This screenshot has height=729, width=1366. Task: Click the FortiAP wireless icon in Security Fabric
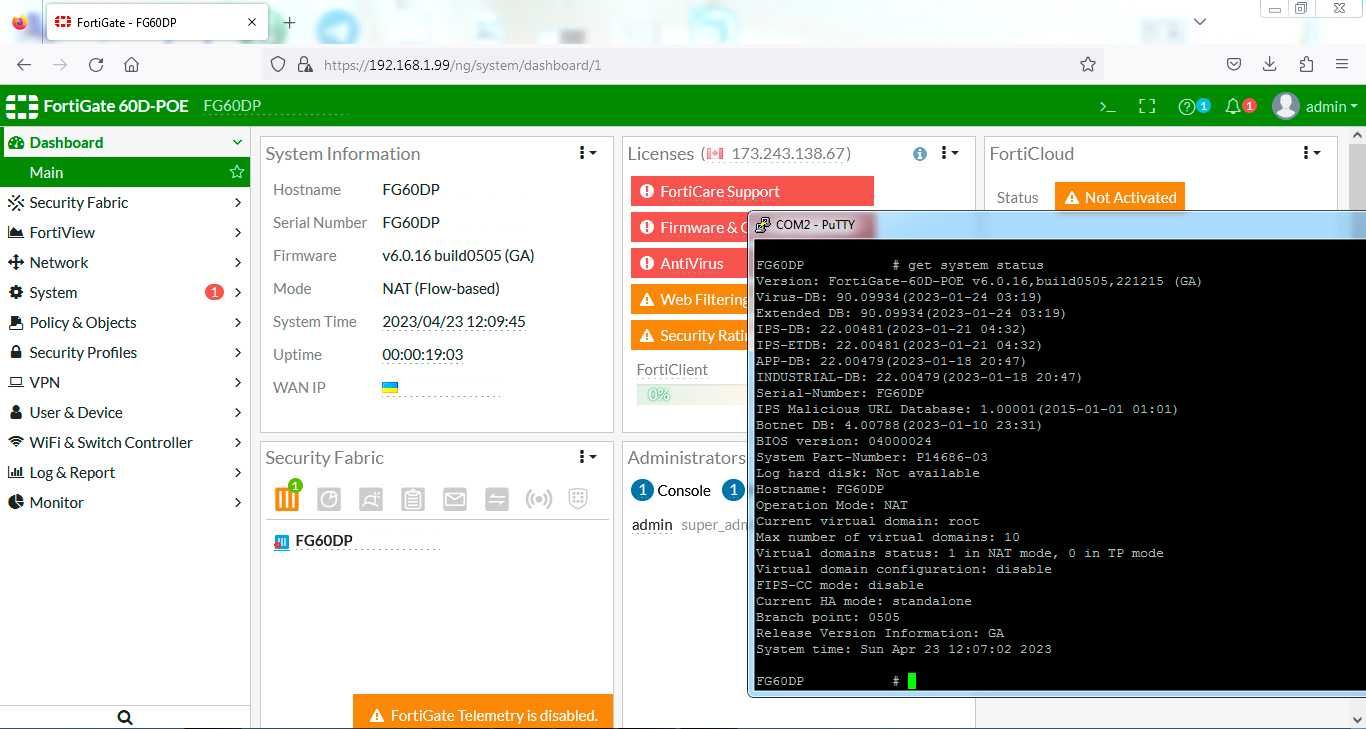(x=539, y=499)
